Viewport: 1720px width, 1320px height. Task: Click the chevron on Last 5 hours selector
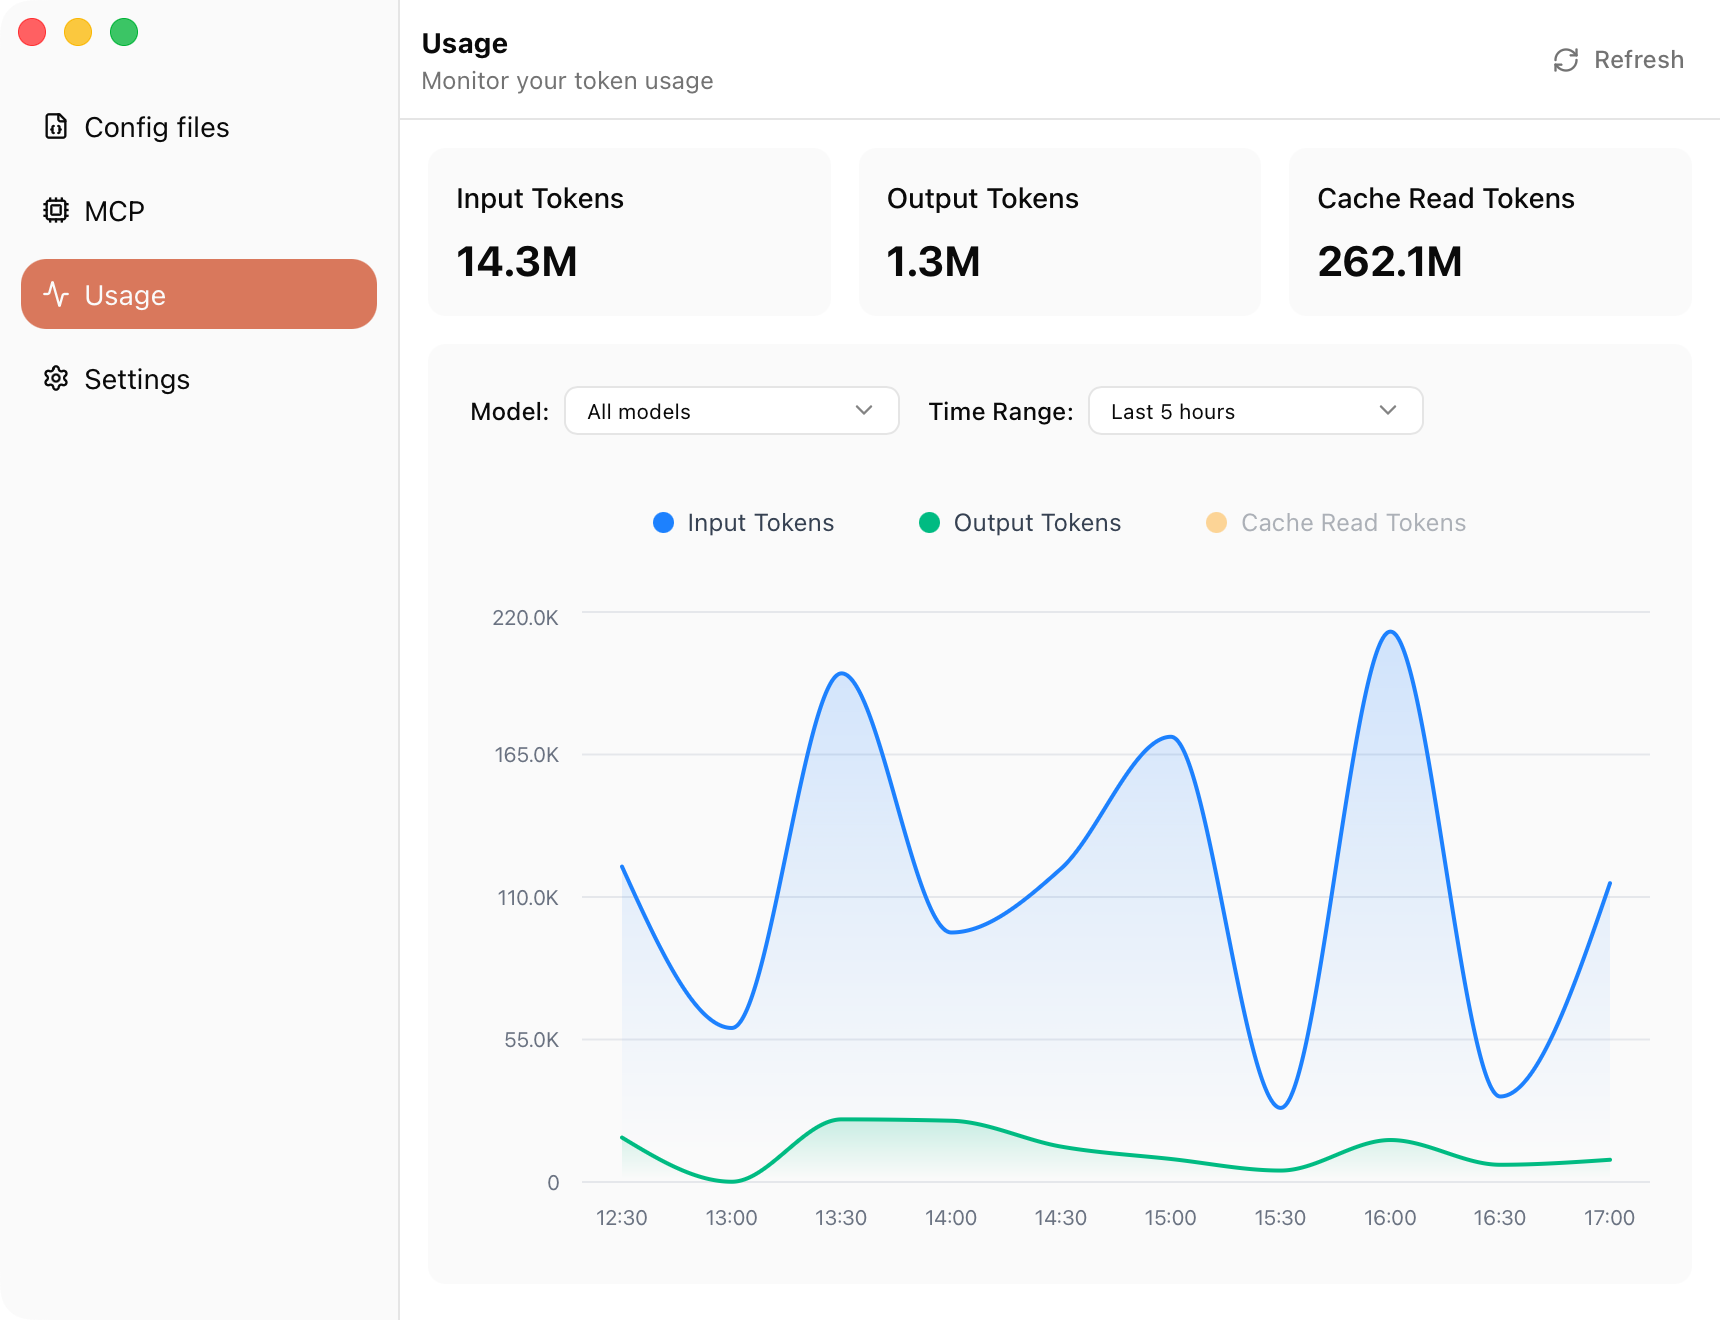point(1387,411)
